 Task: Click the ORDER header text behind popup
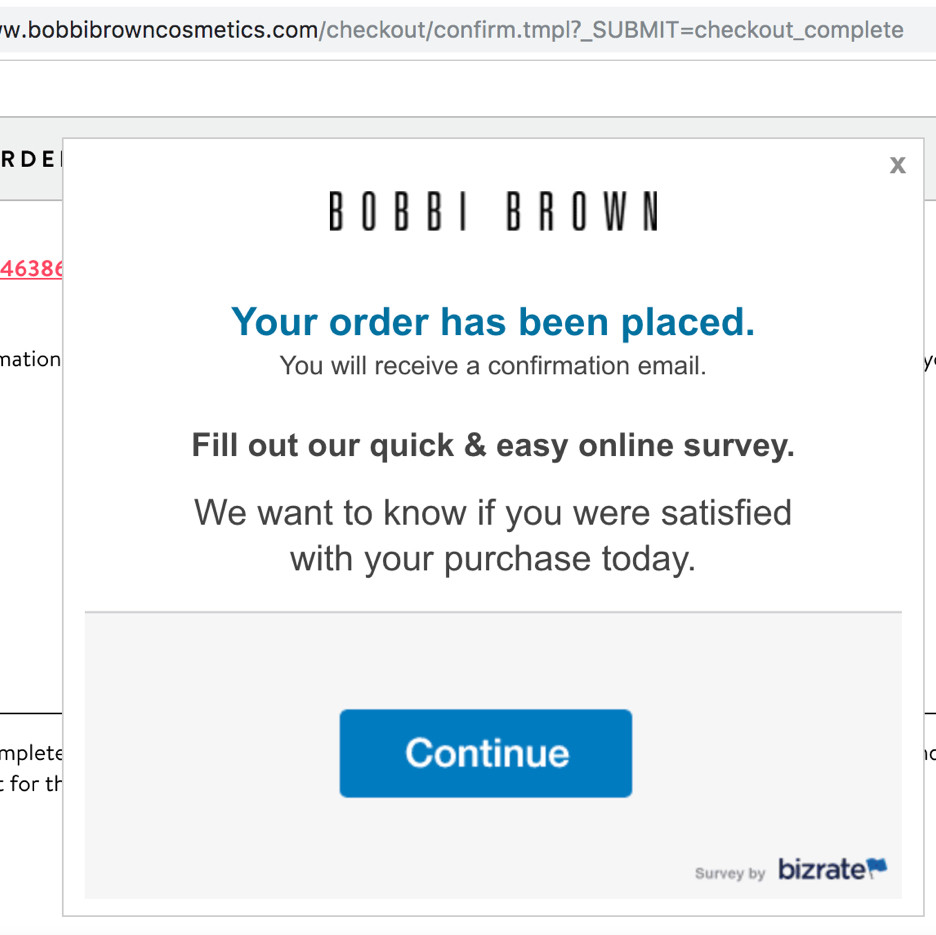click(30, 159)
